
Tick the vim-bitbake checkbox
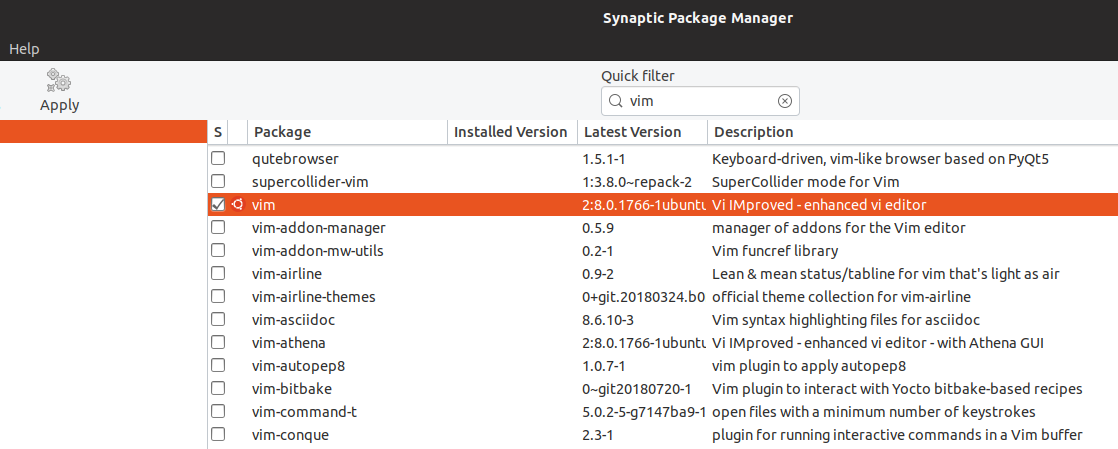[x=218, y=388]
